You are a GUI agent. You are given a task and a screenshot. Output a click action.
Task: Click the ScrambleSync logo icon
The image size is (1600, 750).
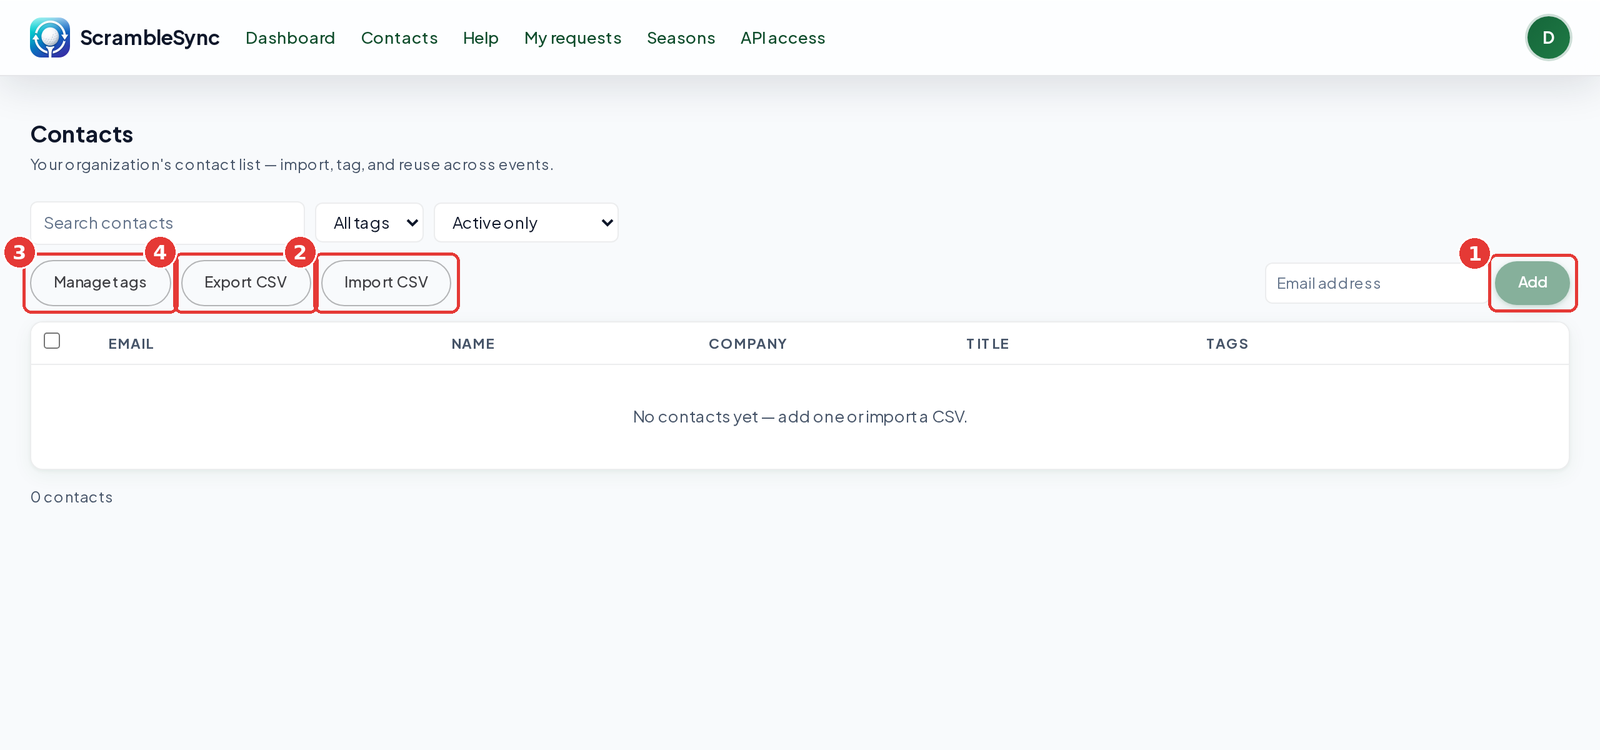(x=50, y=38)
